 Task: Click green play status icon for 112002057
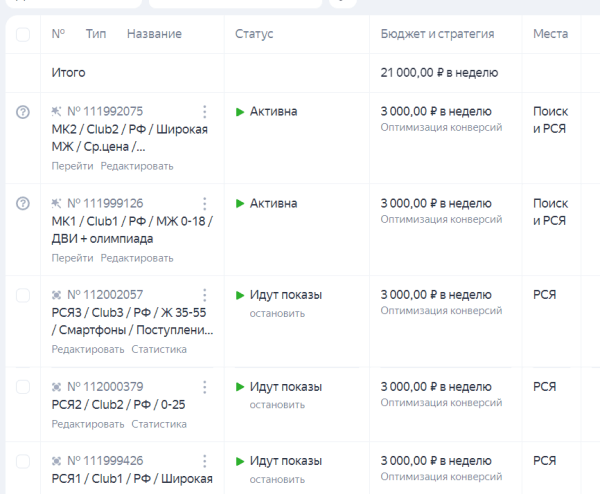[x=240, y=295]
